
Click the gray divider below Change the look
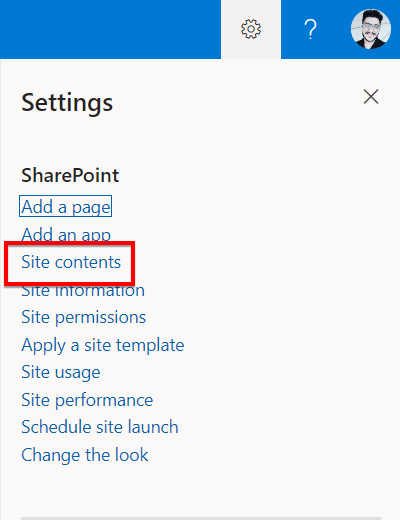(201, 518)
